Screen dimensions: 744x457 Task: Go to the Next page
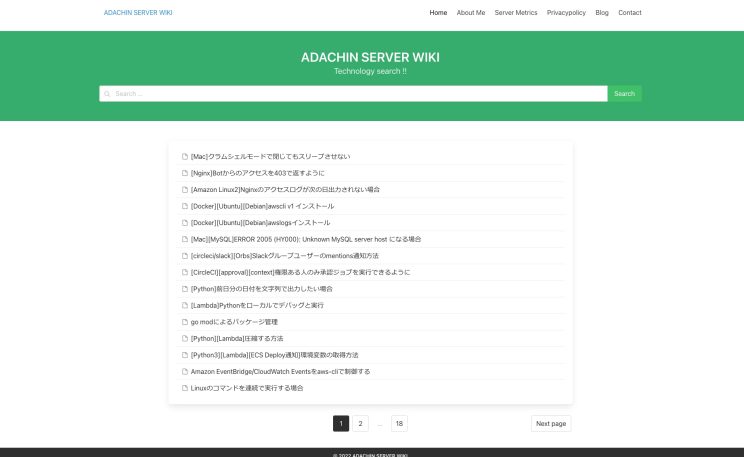point(551,424)
